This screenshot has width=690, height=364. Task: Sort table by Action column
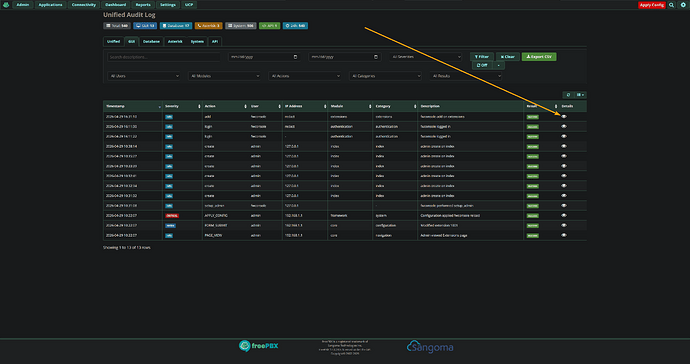click(x=225, y=106)
